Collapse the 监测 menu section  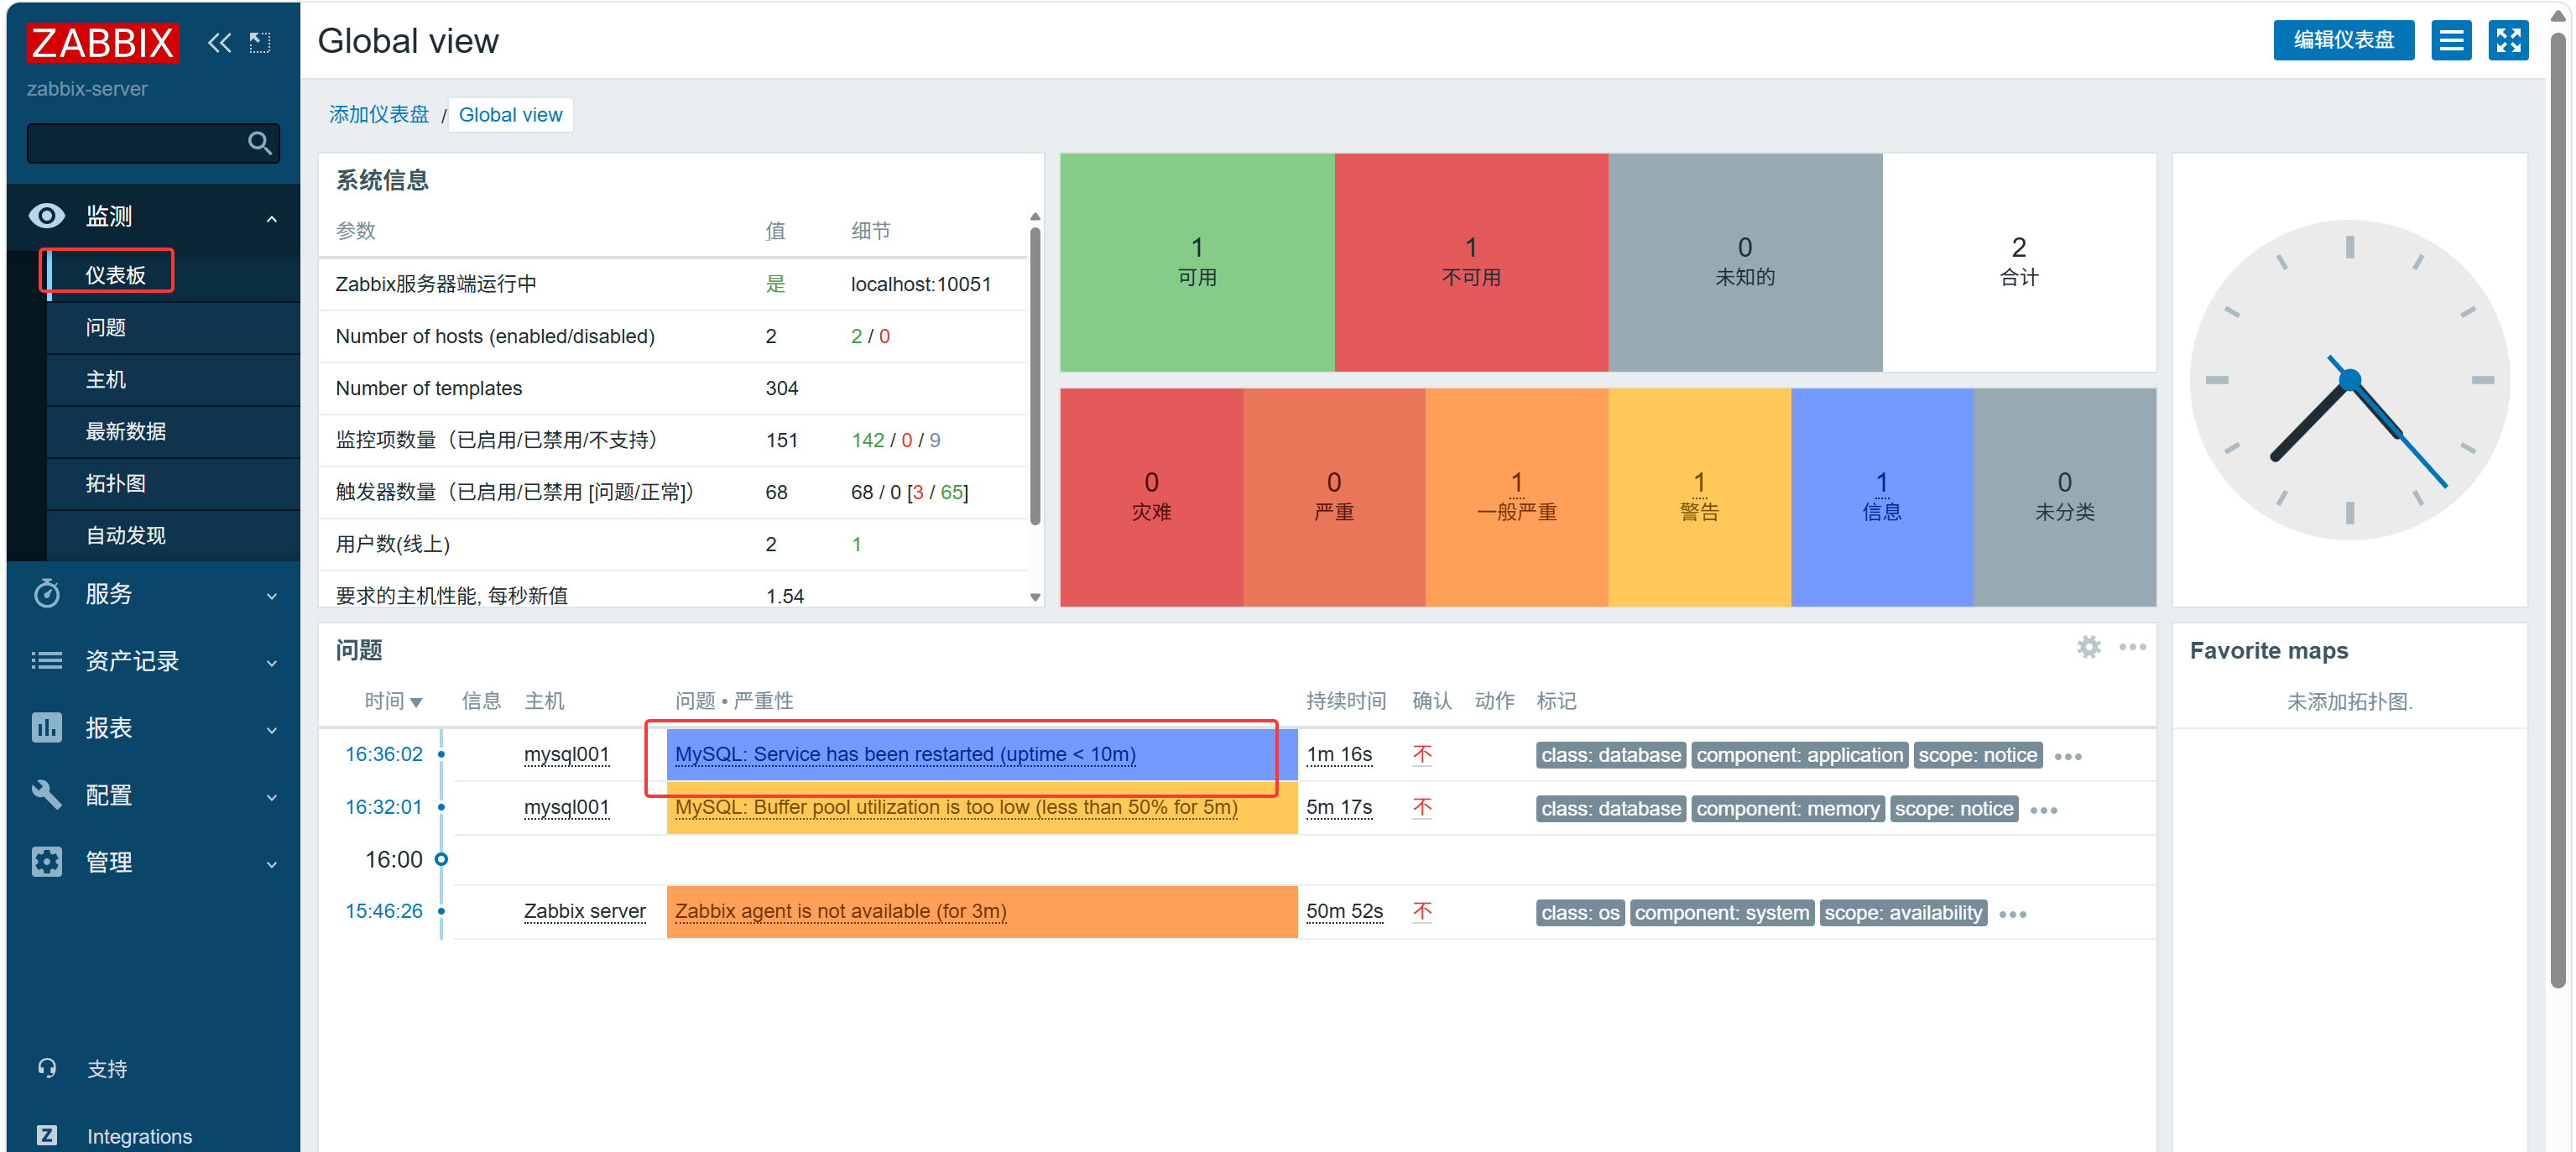[x=272, y=218]
